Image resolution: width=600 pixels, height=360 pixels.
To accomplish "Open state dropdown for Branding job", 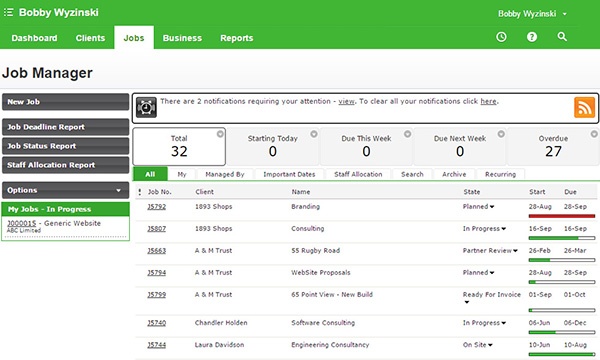I will click(x=492, y=207).
